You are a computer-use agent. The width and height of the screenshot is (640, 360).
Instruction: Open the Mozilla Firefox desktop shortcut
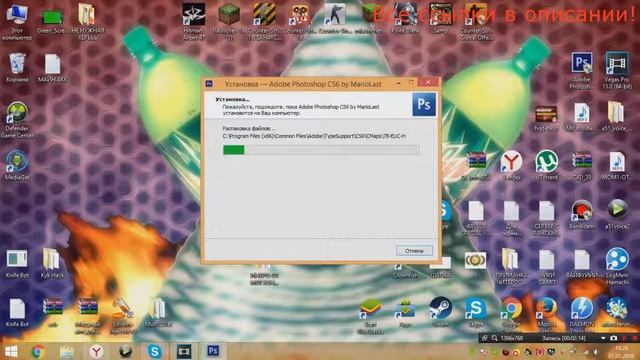547,313
